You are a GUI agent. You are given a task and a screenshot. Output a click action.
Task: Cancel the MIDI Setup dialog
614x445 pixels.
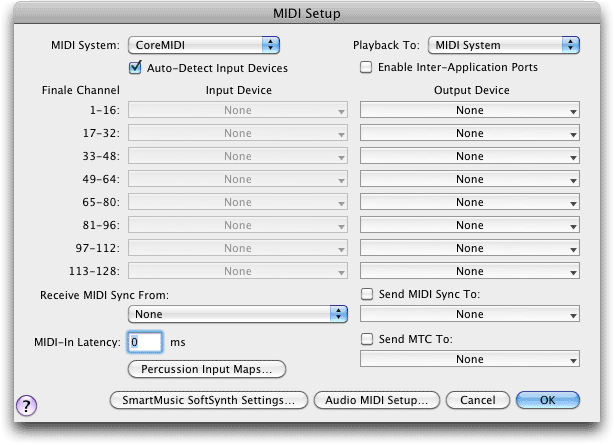point(478,400)
